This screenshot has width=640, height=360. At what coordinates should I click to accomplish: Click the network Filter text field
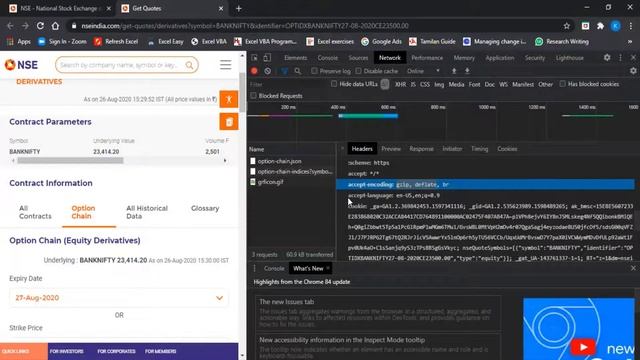pos(289,84)
